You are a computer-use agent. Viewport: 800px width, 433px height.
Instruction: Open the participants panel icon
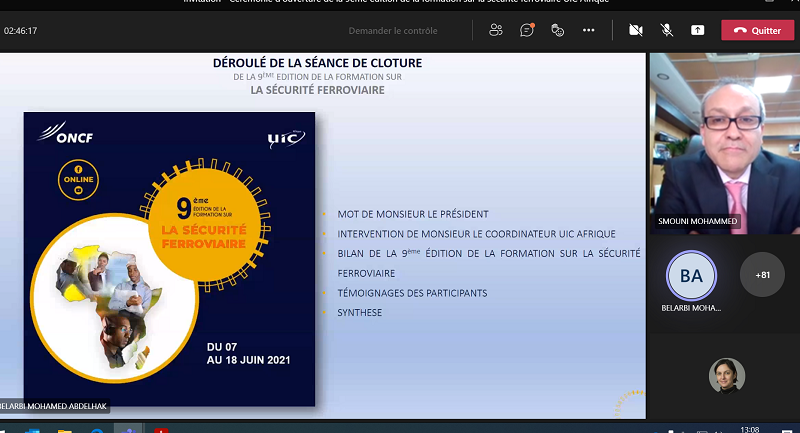495,31
